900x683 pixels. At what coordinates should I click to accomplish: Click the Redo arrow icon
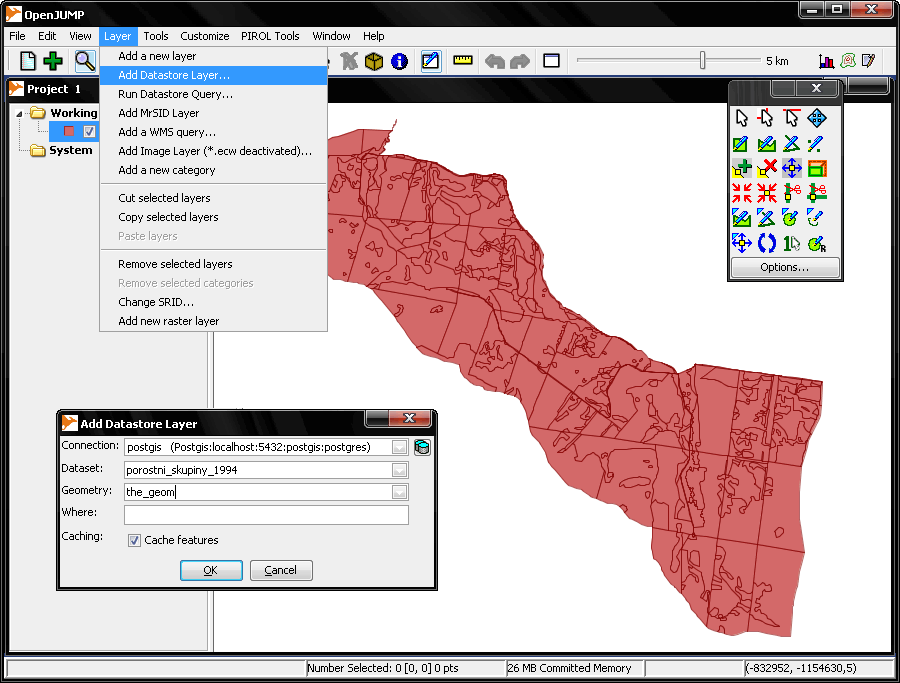[x=520, y=61]
